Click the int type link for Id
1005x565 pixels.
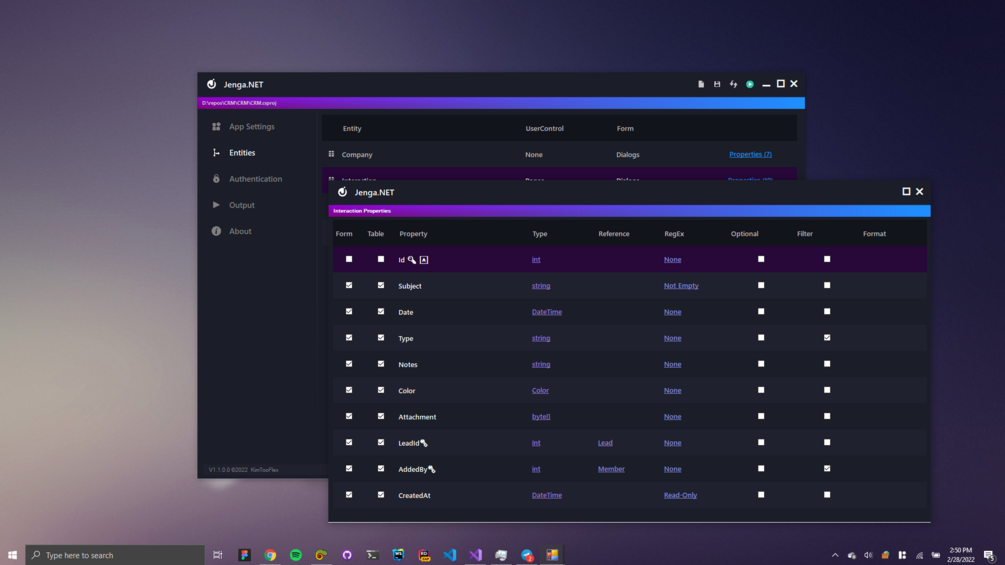tap(536, 259)
